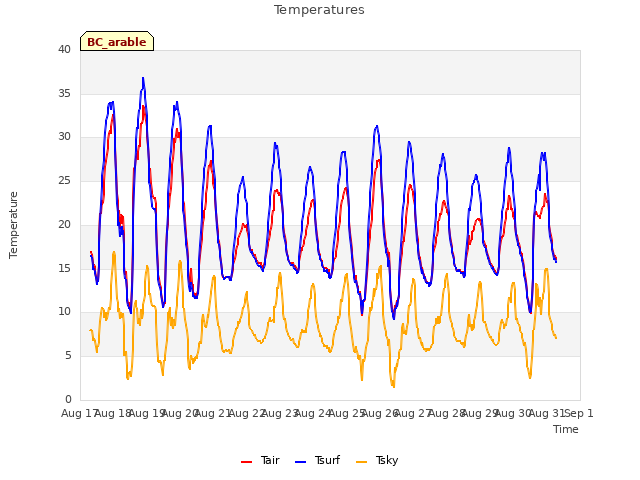Screen dimensions: 640x480
Task: Click the Temperatures chart title
Action: pyautogui.click(x=319, y=10)
